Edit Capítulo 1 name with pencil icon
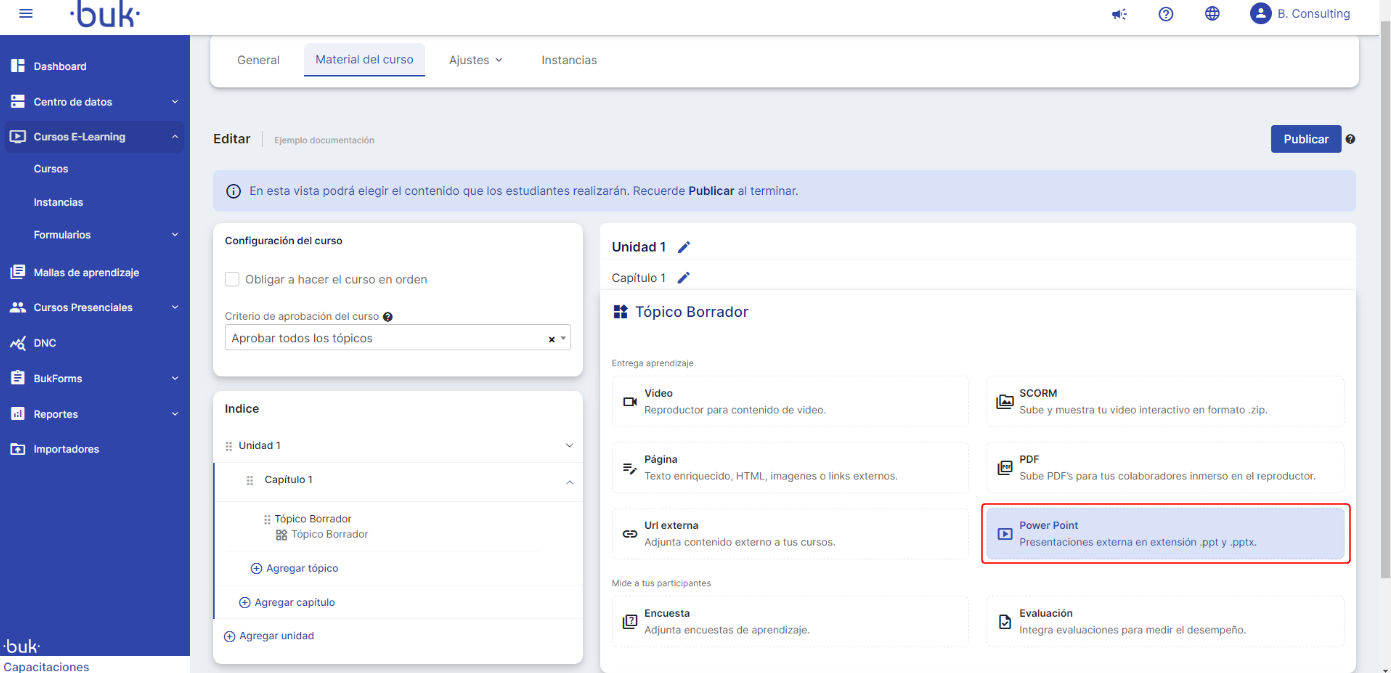Screen dimensions: 1391x673 pyautogui.click(x=684, y=278)
